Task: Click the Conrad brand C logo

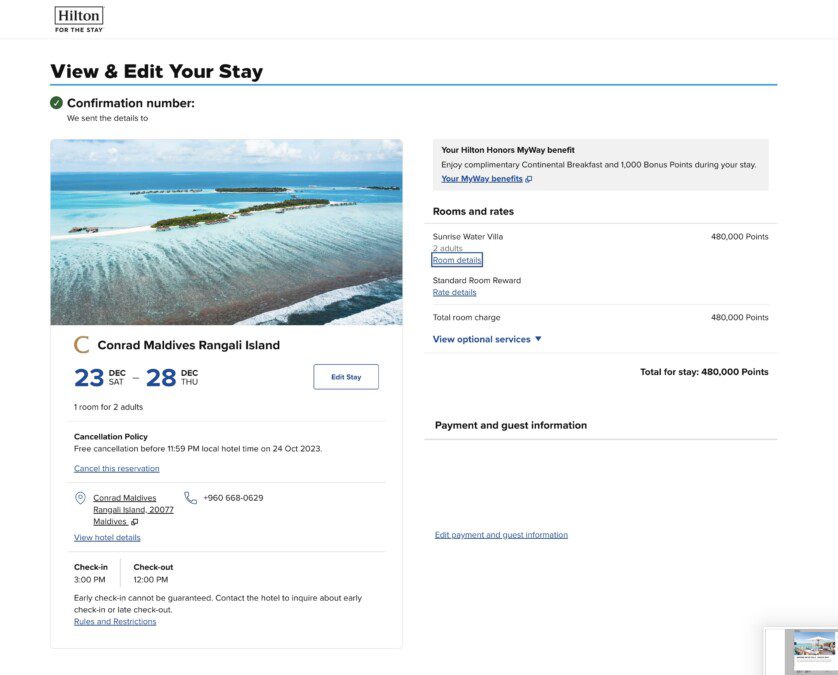Action: pyautogui.click(x=81, y=345)
